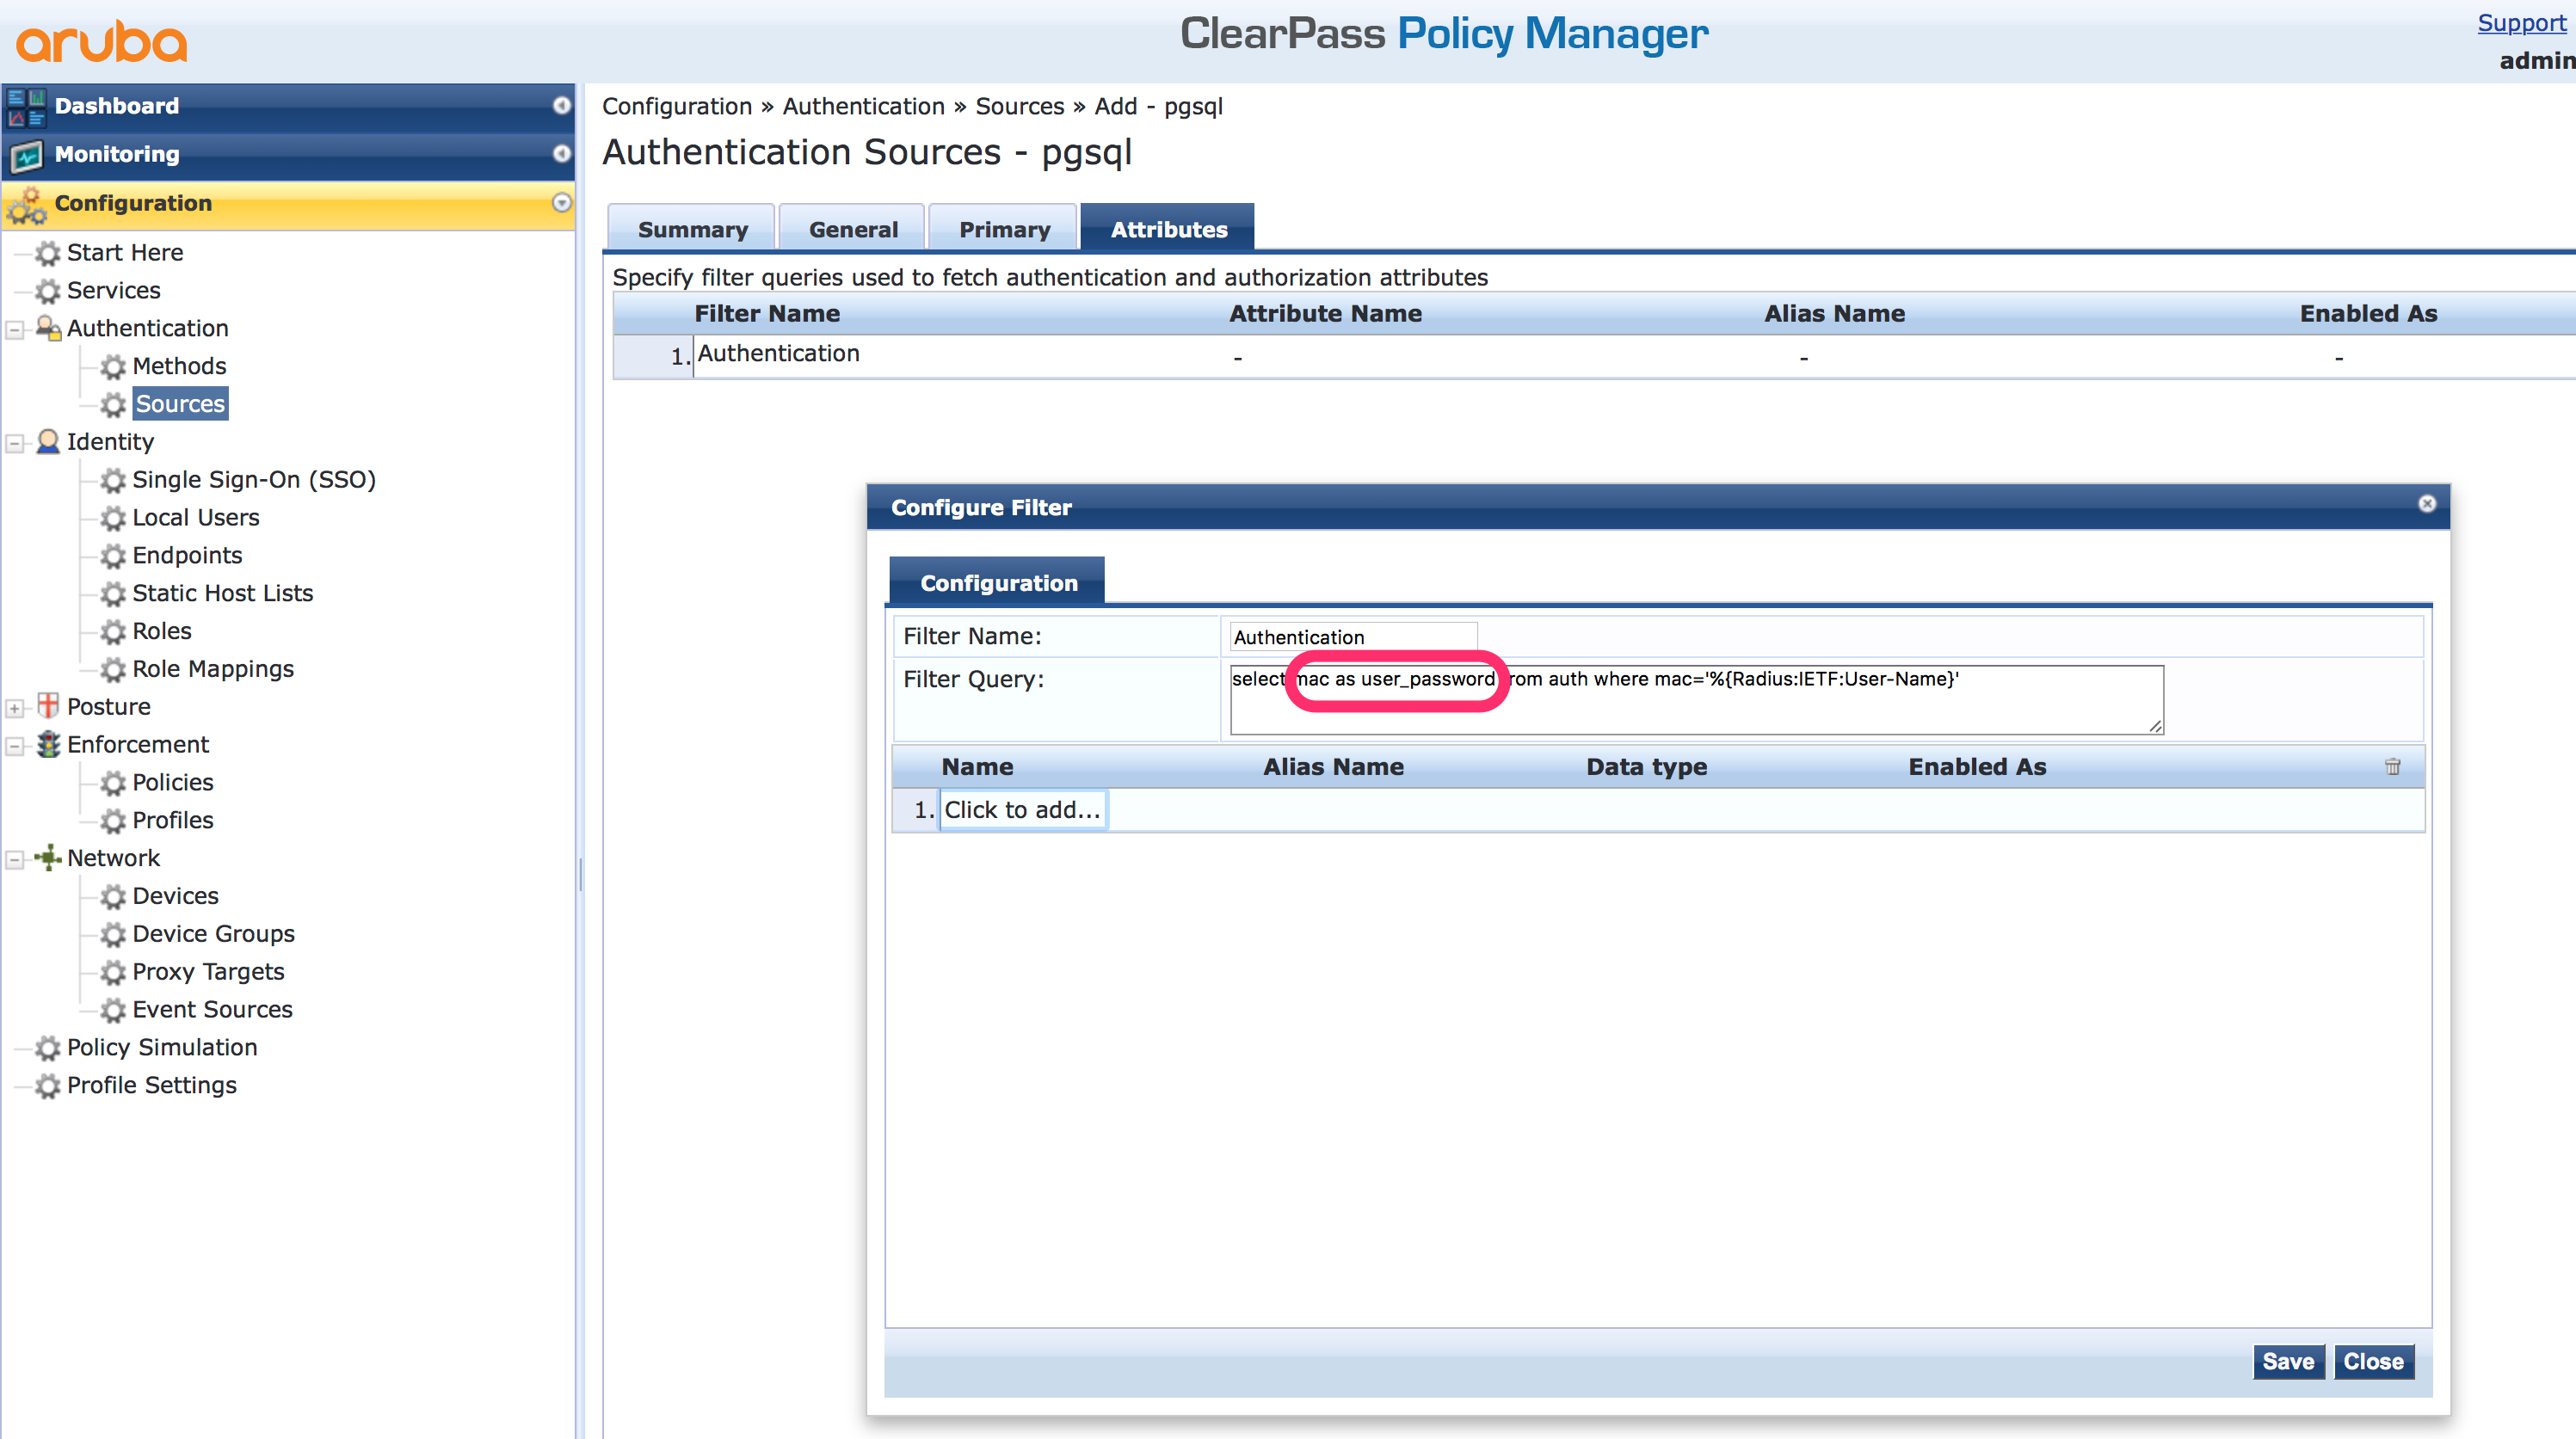
Task: Collapse the Authentication tree node
Action: click(15, 330)
